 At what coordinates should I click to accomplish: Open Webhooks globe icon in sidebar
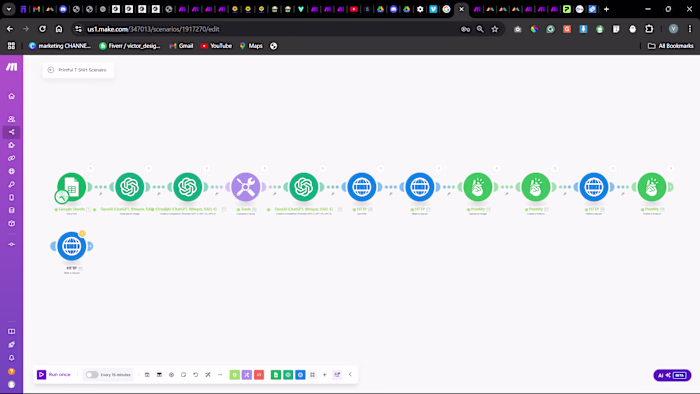[x=12, y=171]
